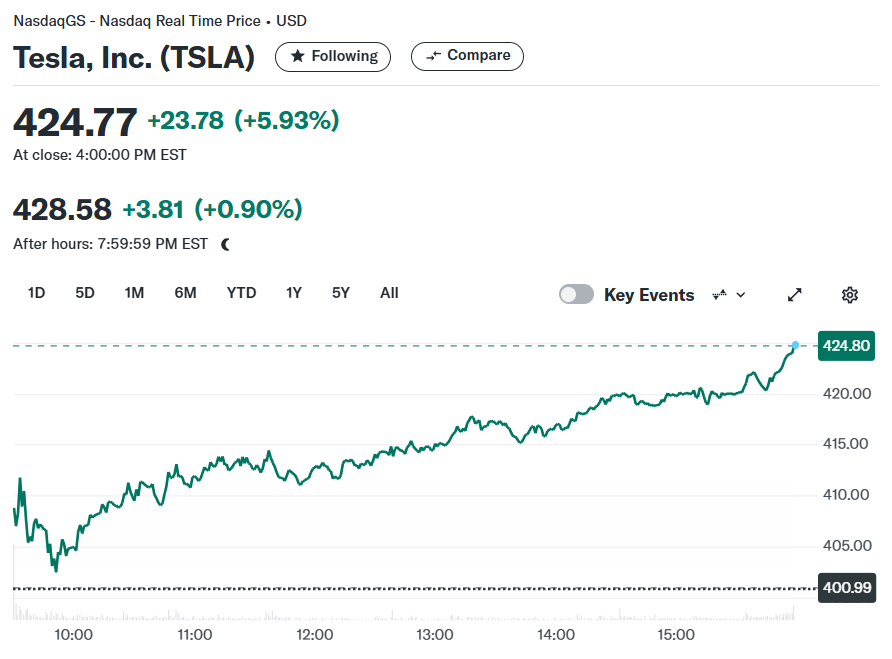Click the 14:00 time axis label
The width and height of the screenshot is (892, 659).
coord(556,635)
